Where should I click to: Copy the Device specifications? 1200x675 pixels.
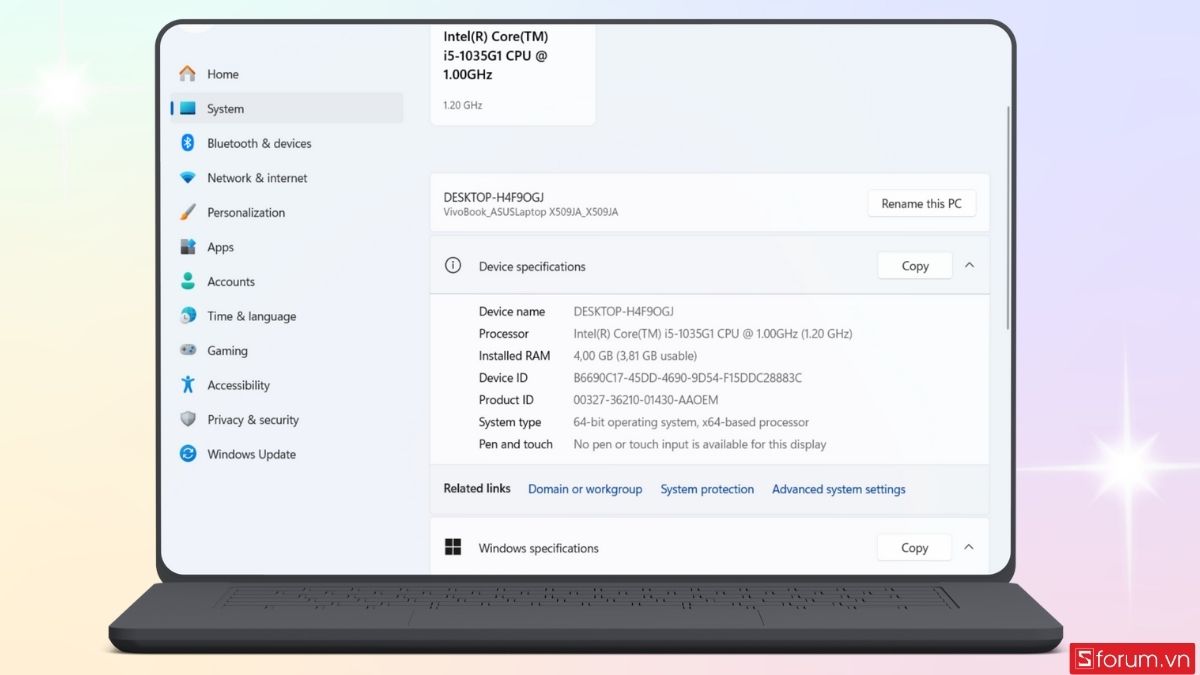(x=915, y=266)
